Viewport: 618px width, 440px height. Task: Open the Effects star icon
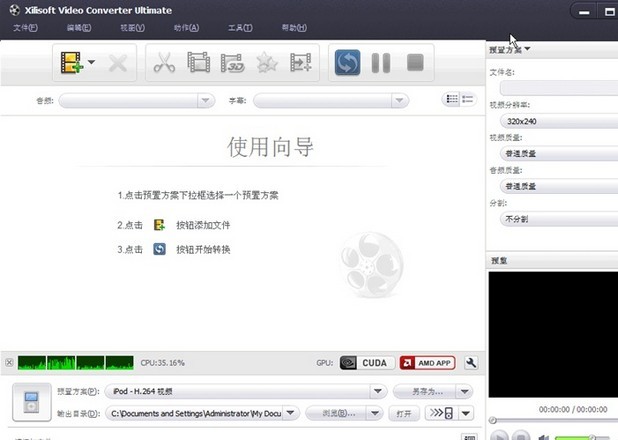[x=267, y=63]
